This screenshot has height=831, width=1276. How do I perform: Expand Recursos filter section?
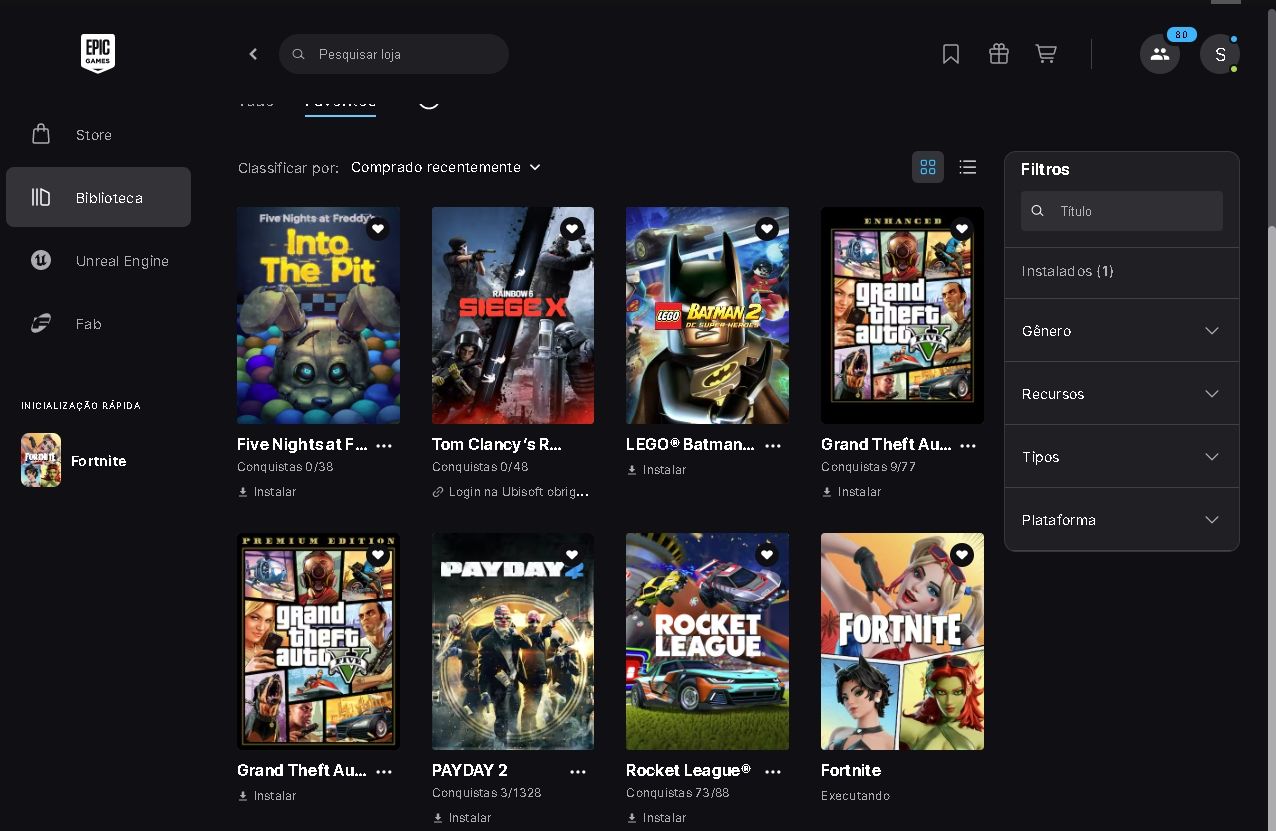(x=1121, y=393)
